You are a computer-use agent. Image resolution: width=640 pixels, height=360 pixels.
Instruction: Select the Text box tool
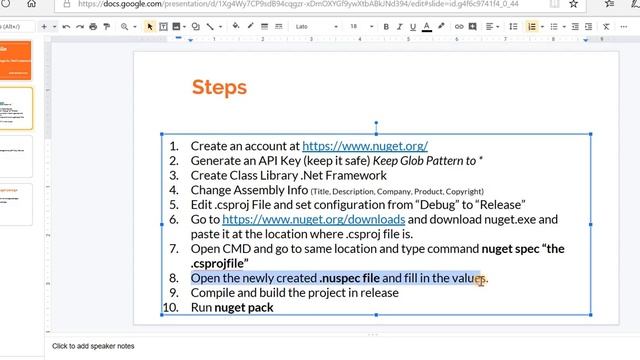click(x=163, y=27)
